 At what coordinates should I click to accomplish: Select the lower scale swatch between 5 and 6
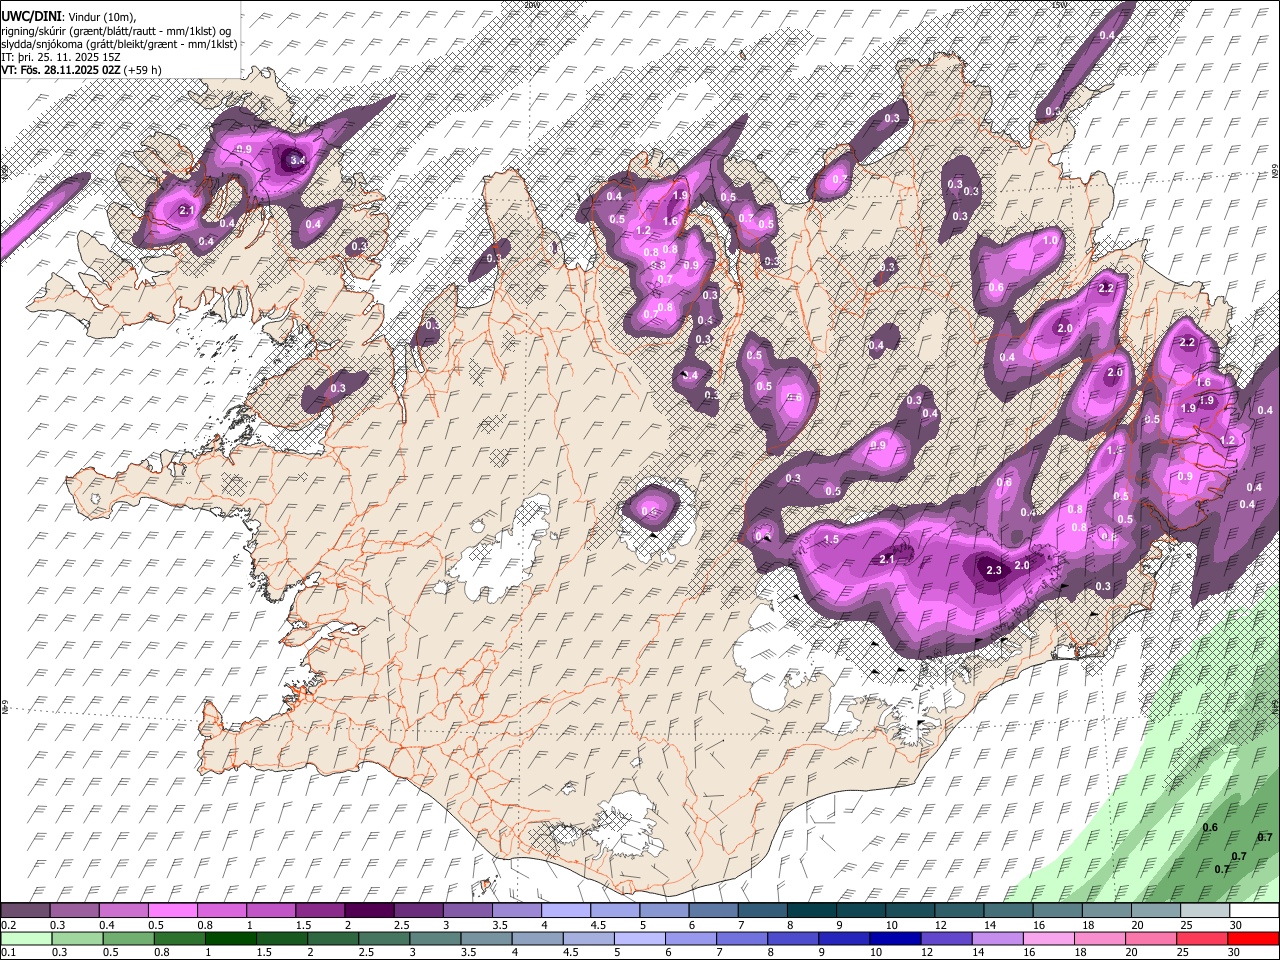638,938
